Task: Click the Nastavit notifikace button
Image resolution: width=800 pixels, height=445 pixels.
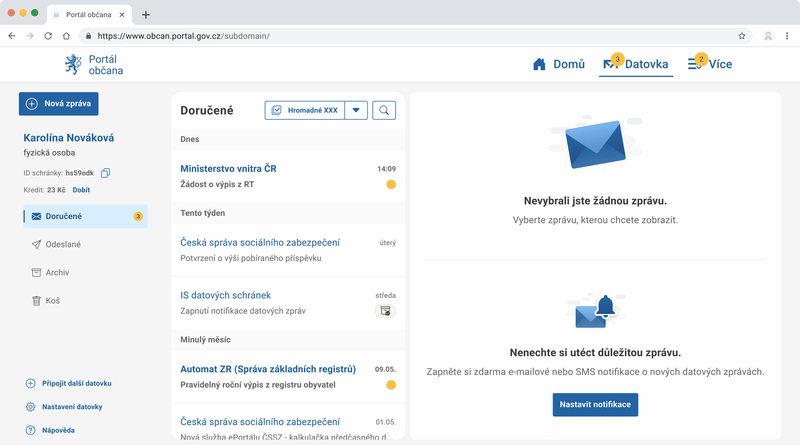Action: (595, 405)
